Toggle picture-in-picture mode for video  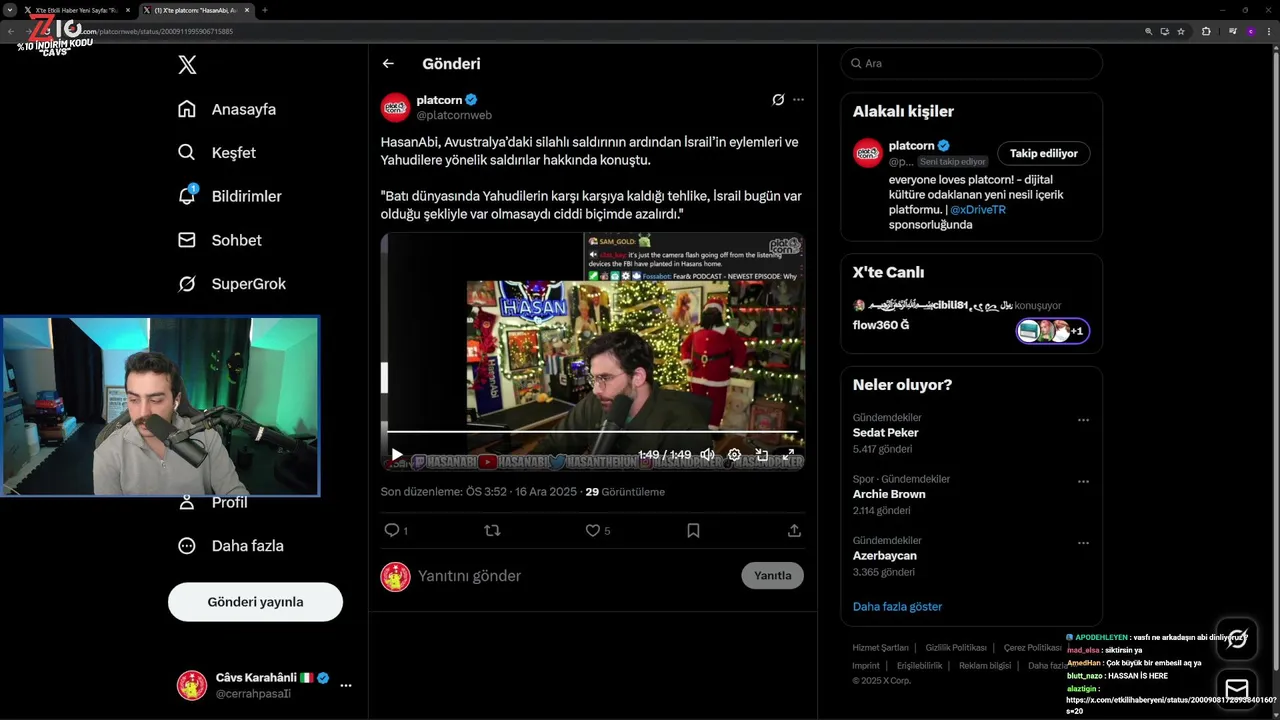[x=761, y=454]
